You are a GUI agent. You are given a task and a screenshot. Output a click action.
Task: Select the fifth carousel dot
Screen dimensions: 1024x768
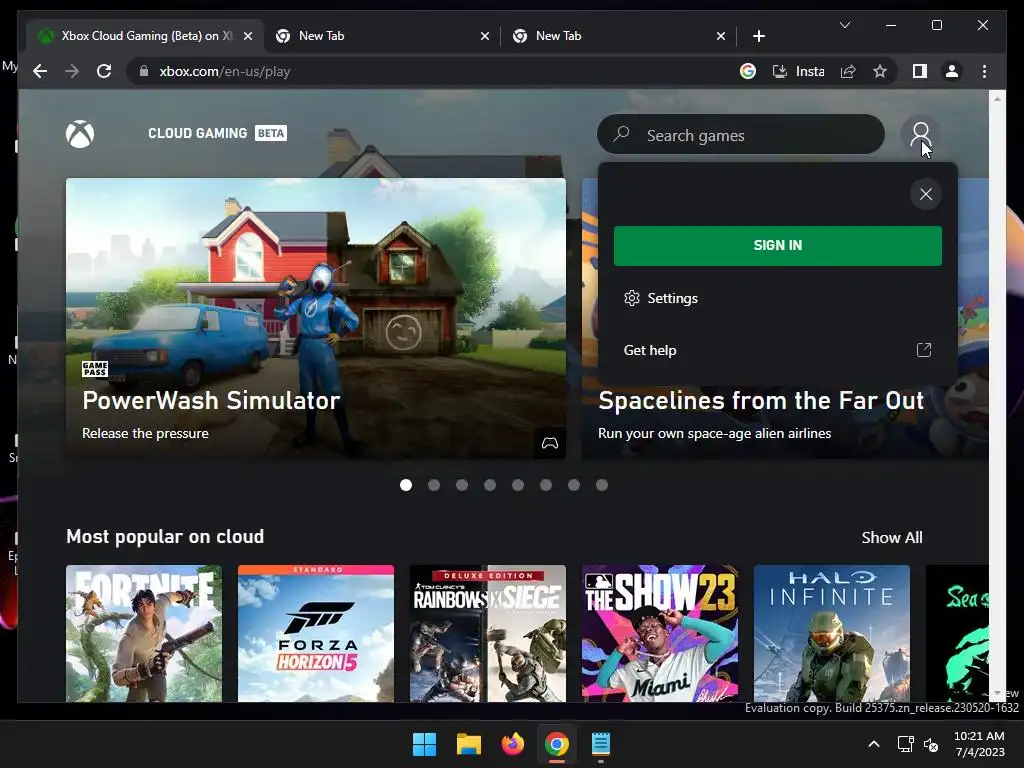pos(518,485)
